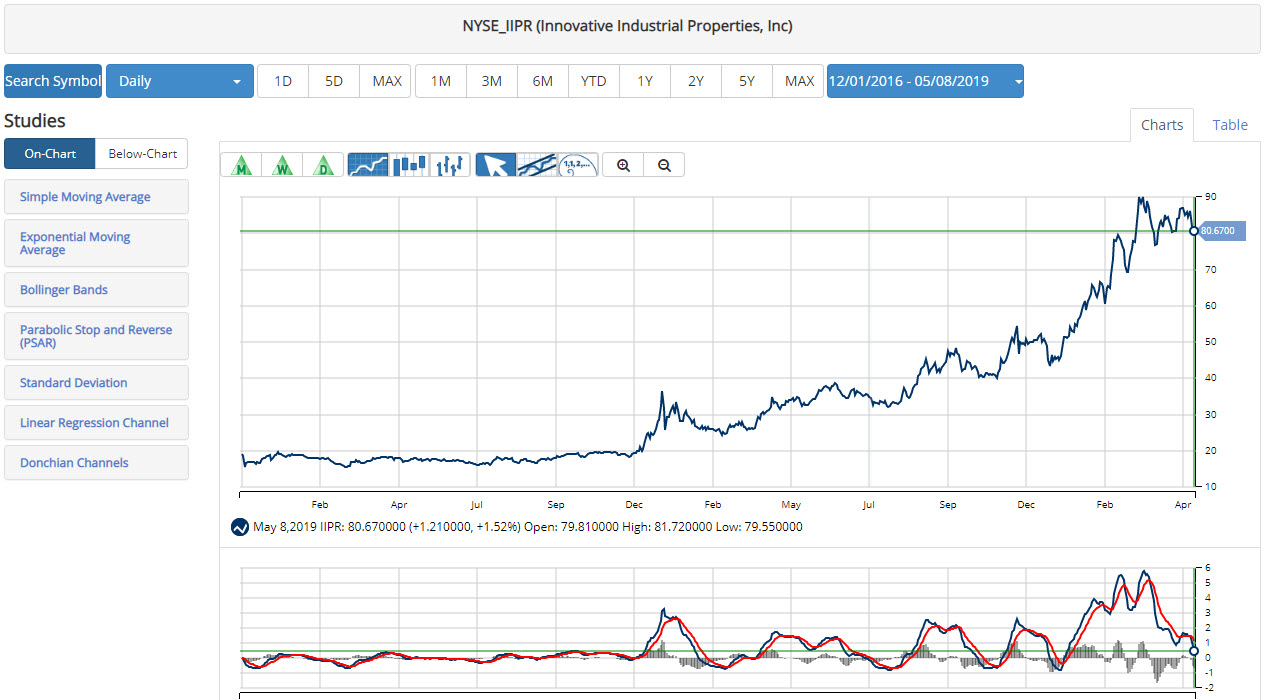Click the May 8, 2019 IIPR quote line
The image size is (1264, 700).
pyautogui.click(x=528, y=527)
